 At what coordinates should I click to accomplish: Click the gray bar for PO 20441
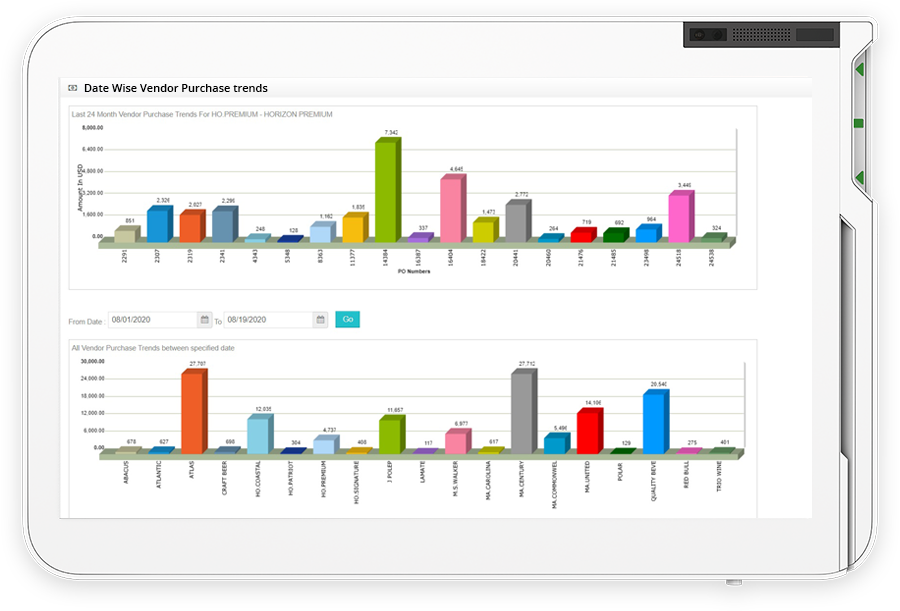click(x=516, y=220)
